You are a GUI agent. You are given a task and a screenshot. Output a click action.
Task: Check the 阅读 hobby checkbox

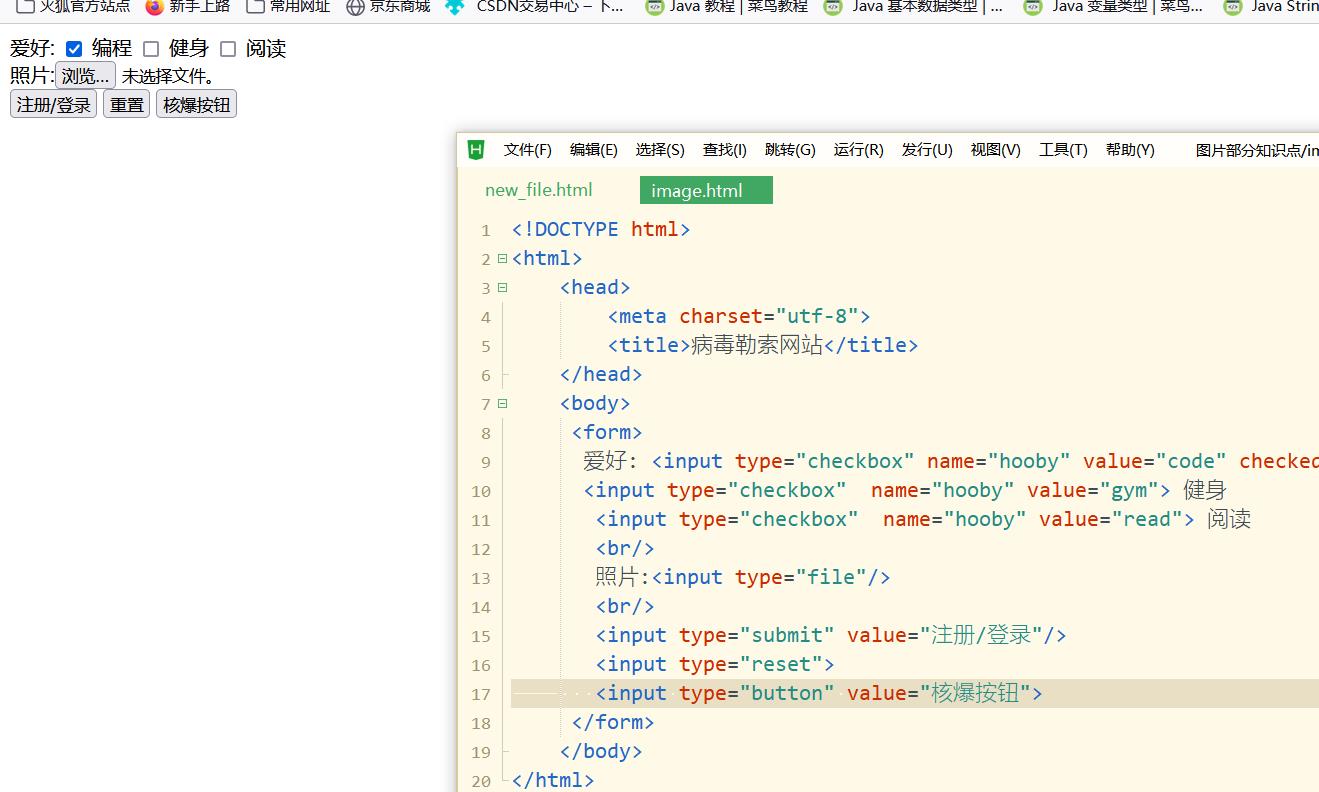point(228,49)
